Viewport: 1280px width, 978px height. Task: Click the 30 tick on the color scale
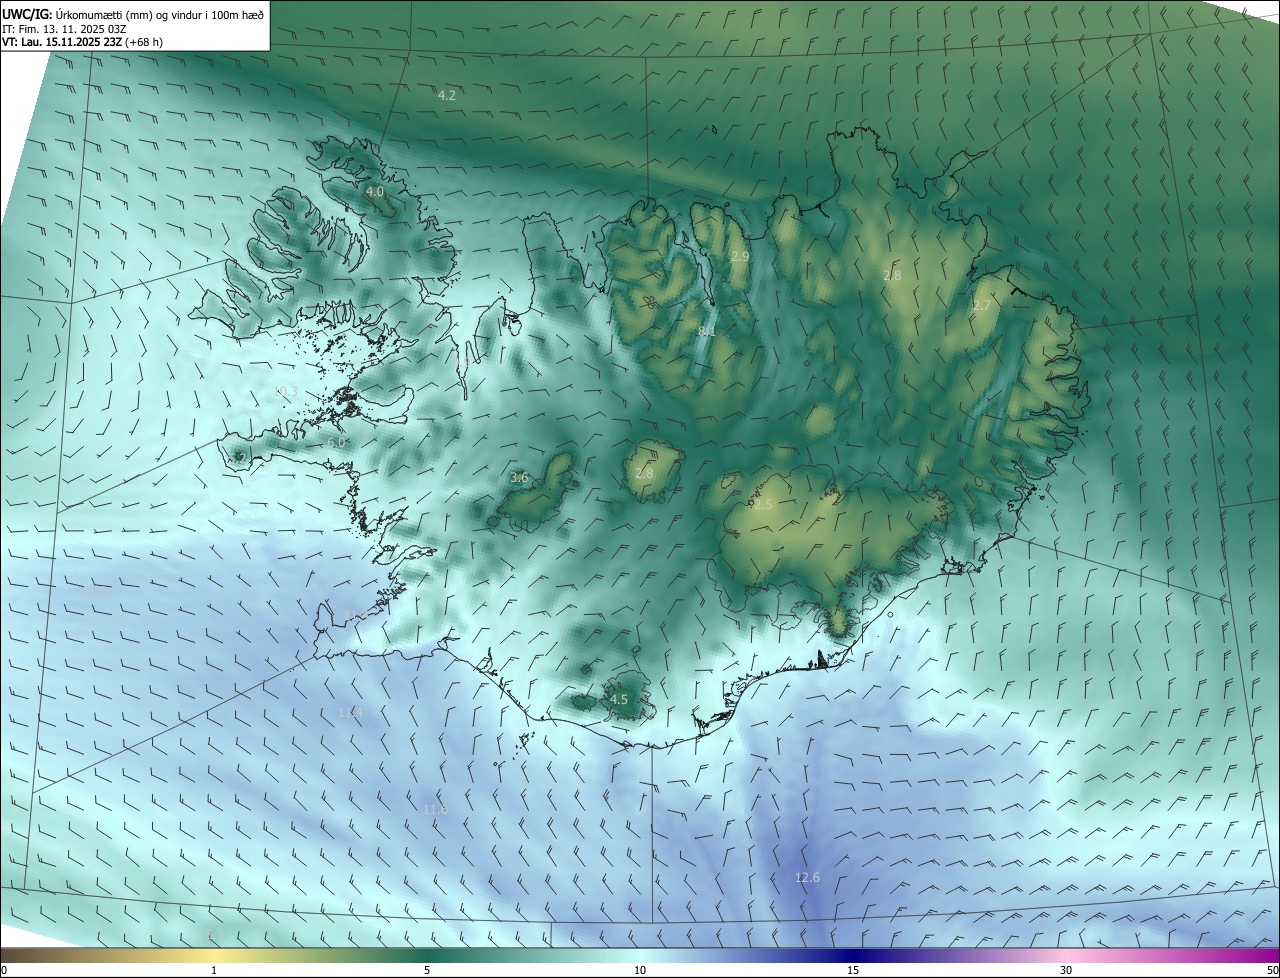pos(1066,970)
